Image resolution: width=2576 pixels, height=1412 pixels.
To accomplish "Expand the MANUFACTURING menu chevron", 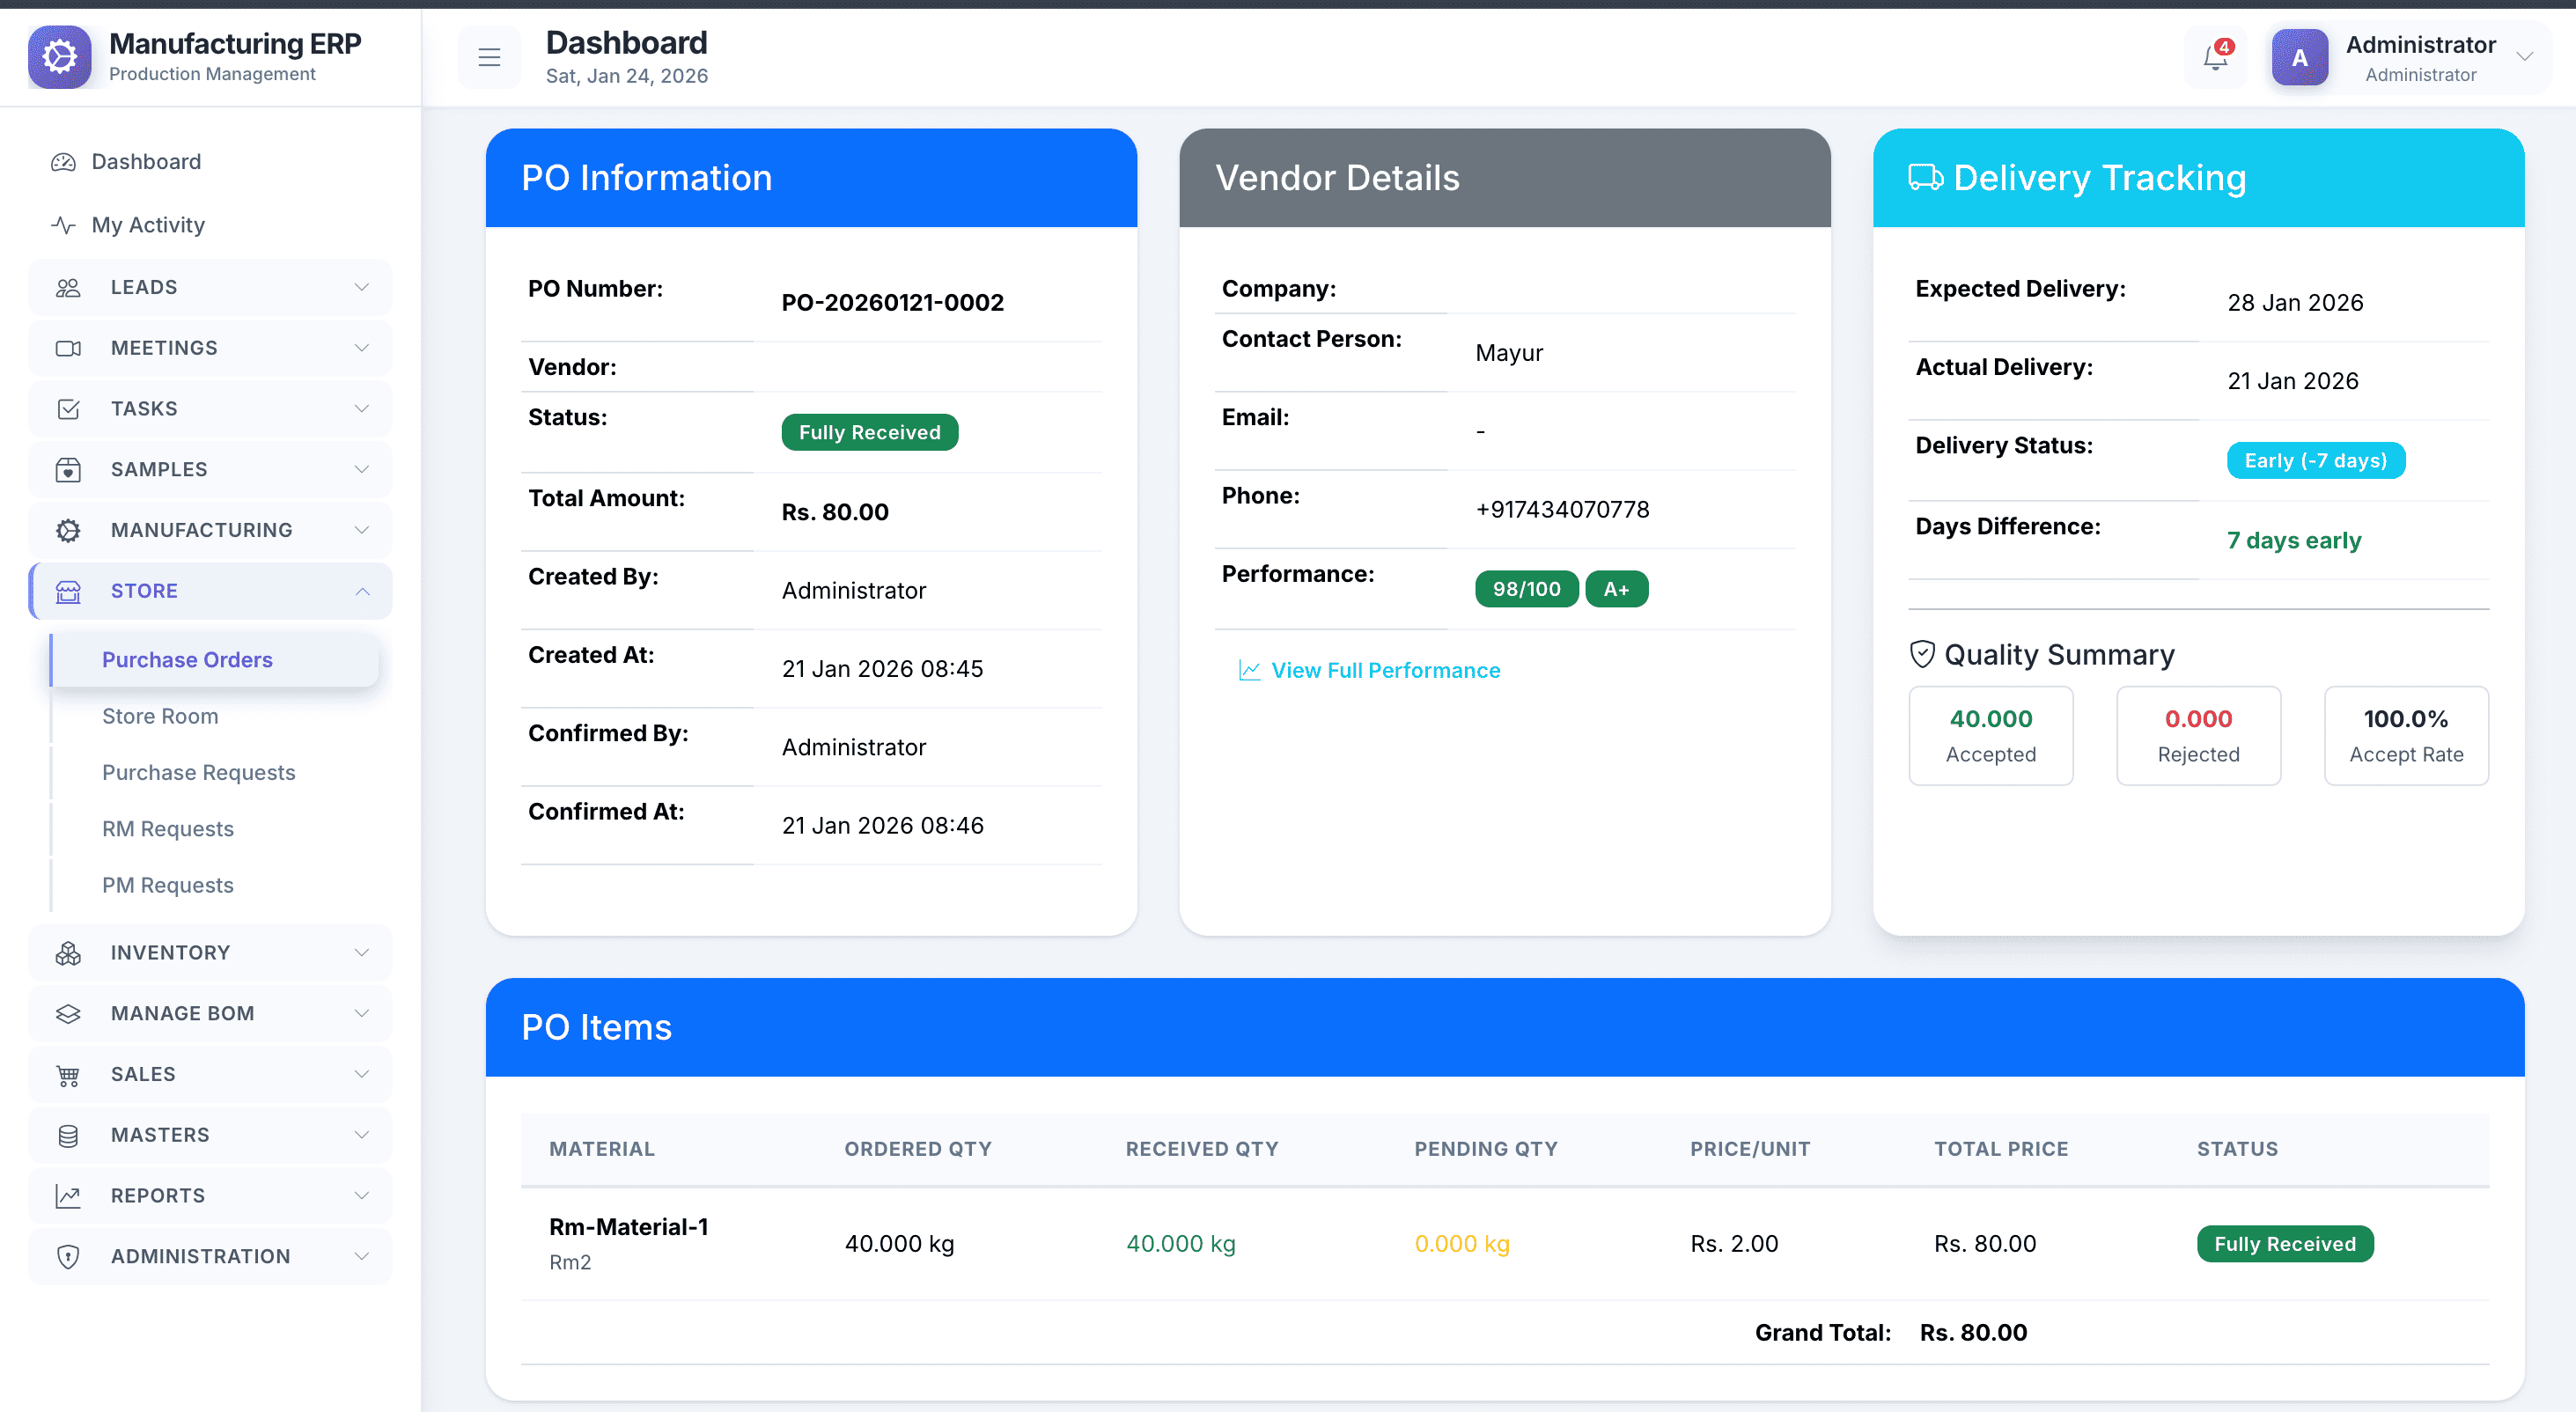I will point(362,530).
